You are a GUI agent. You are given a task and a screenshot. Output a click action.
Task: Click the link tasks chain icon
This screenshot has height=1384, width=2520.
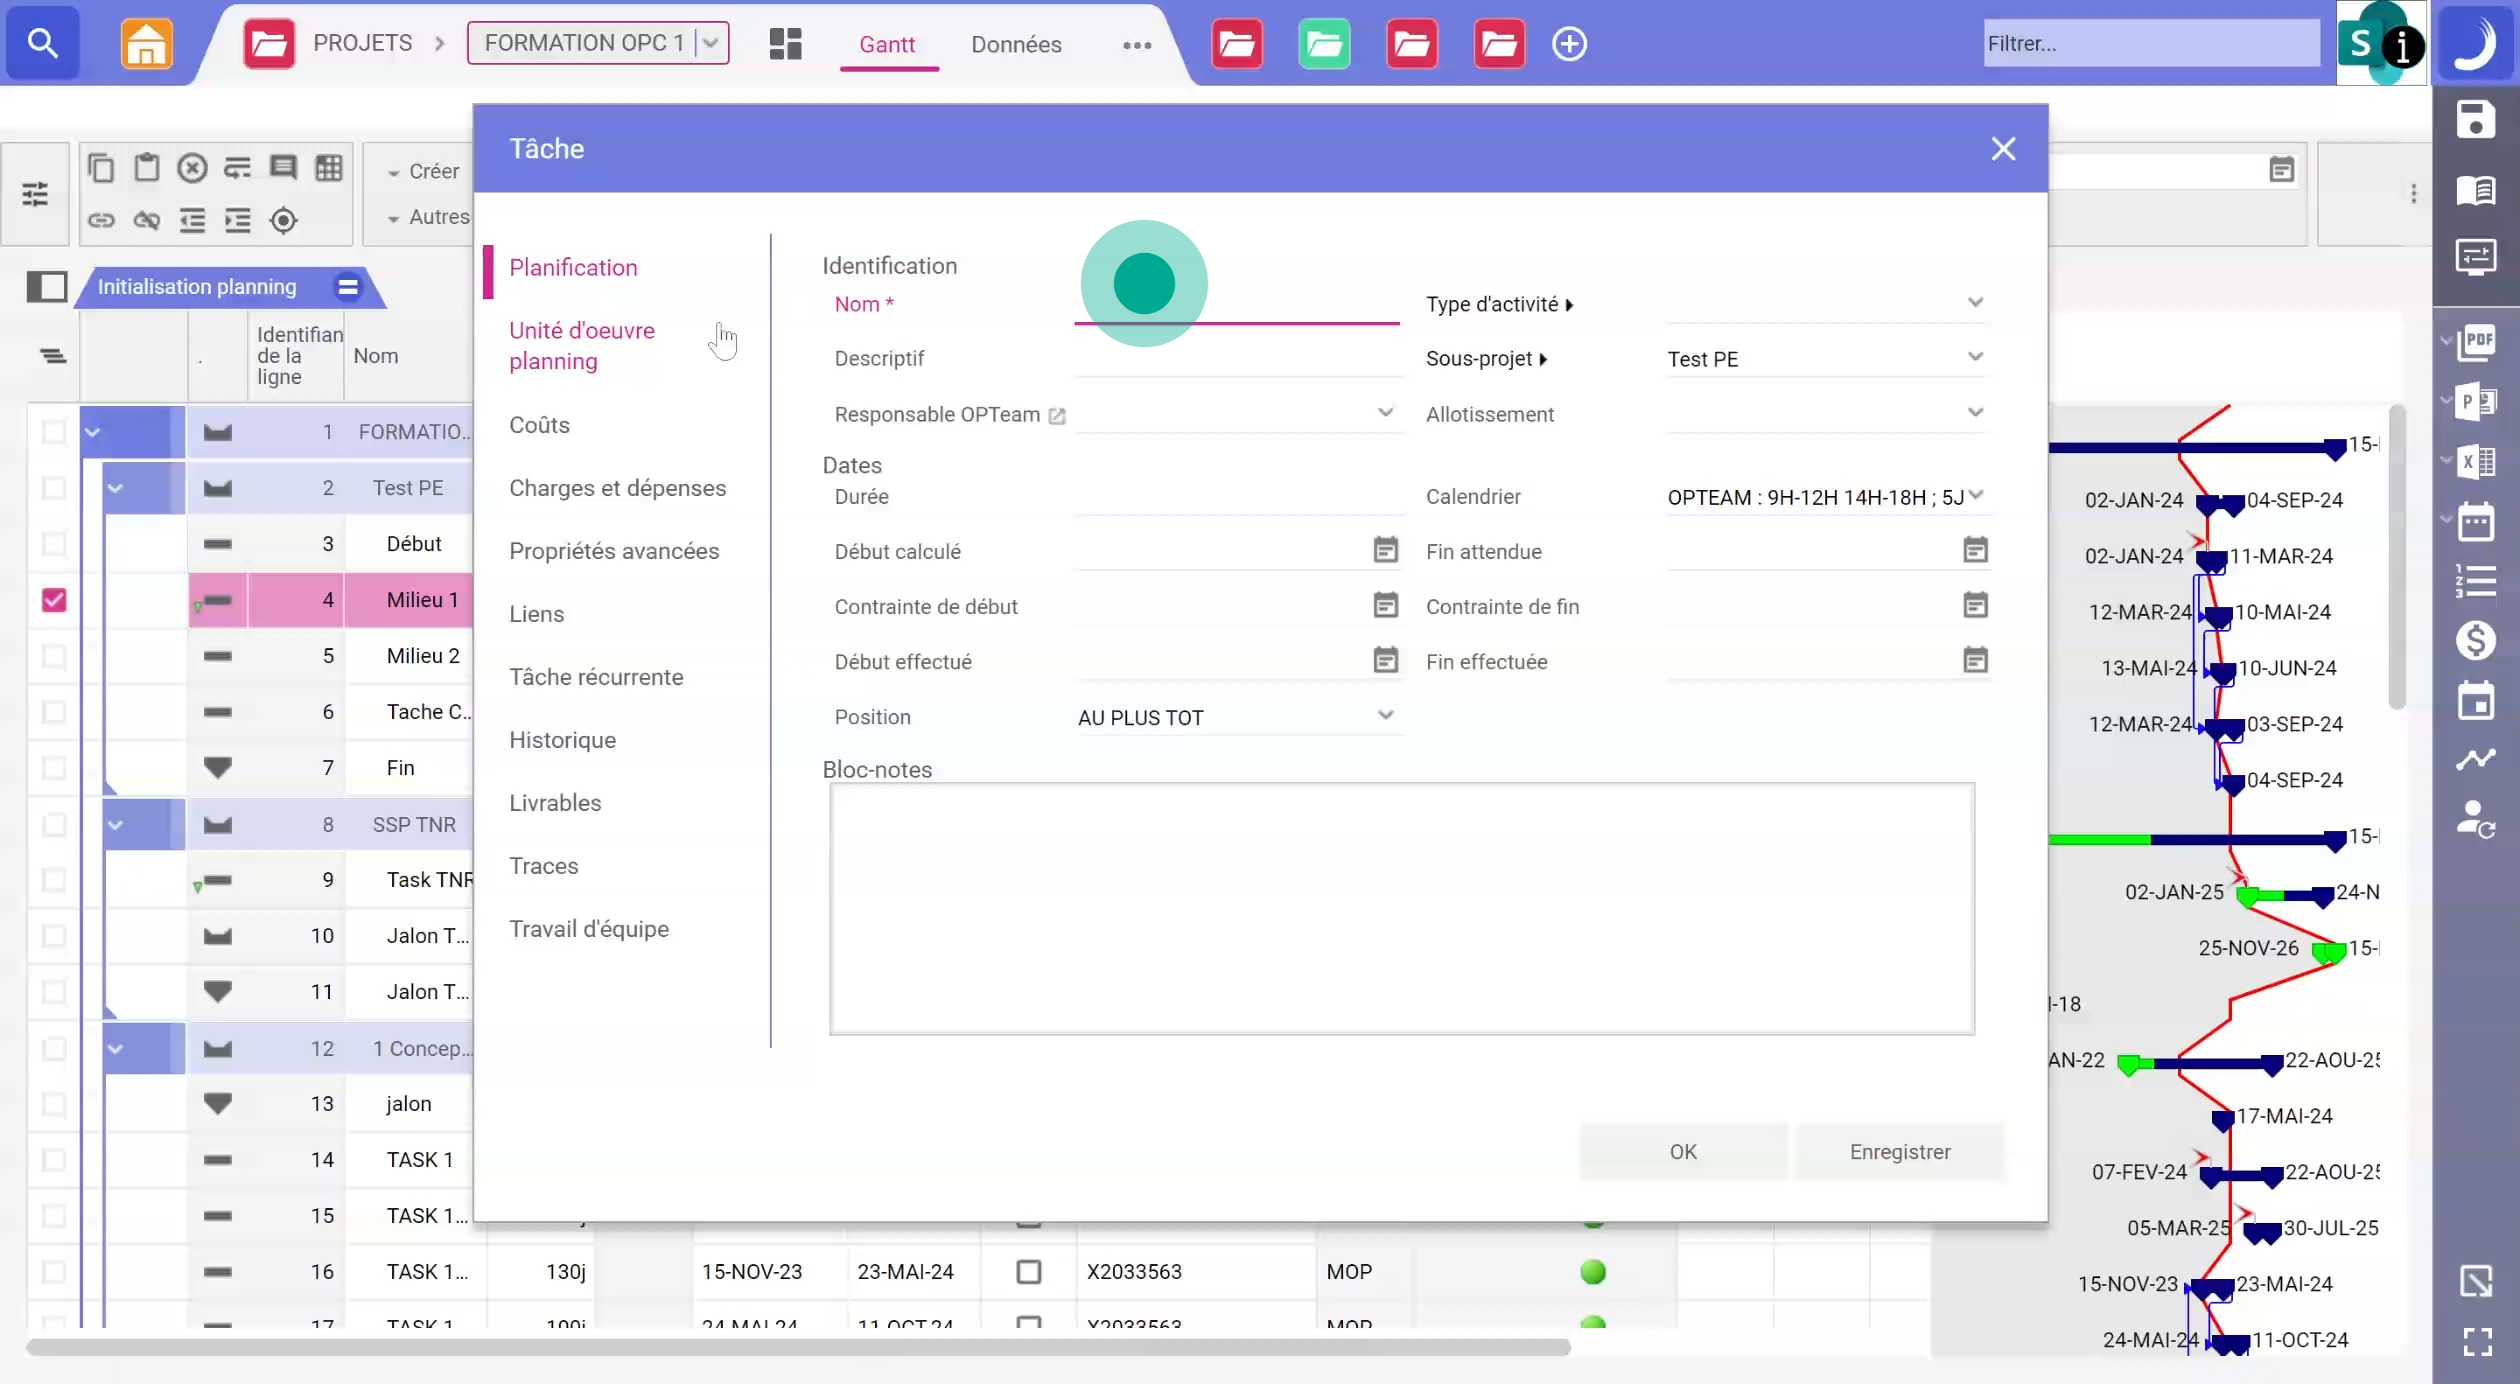101,220
